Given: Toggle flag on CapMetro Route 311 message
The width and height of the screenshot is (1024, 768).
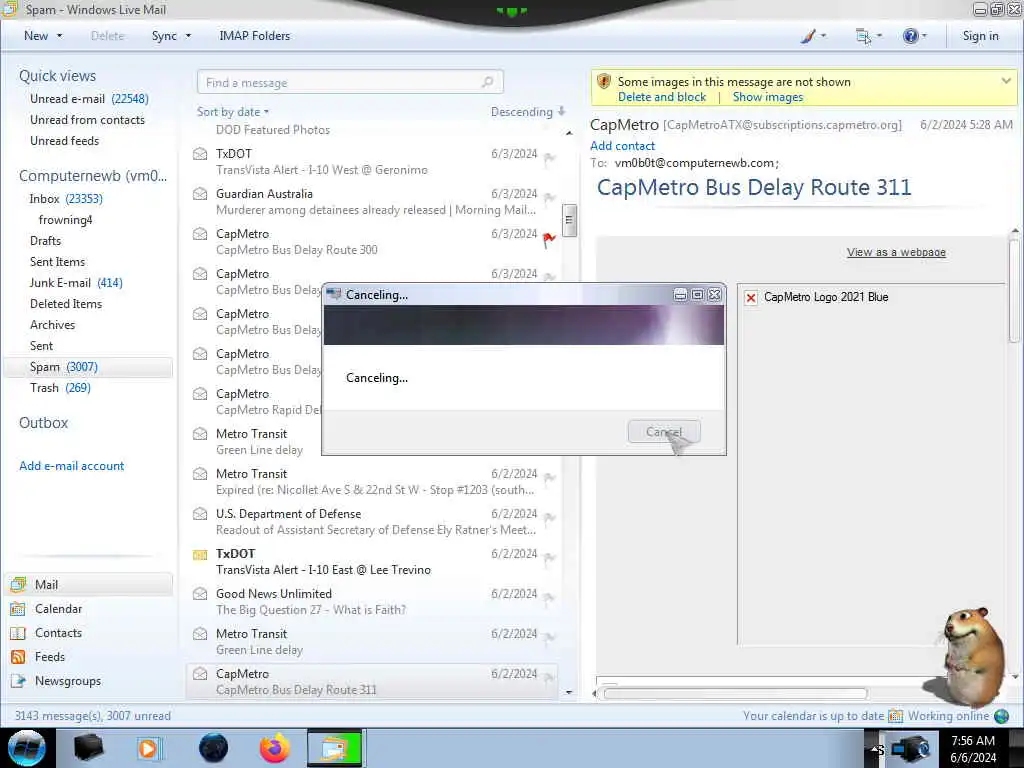Looking at the screenshot, I should tap(549, 679).
